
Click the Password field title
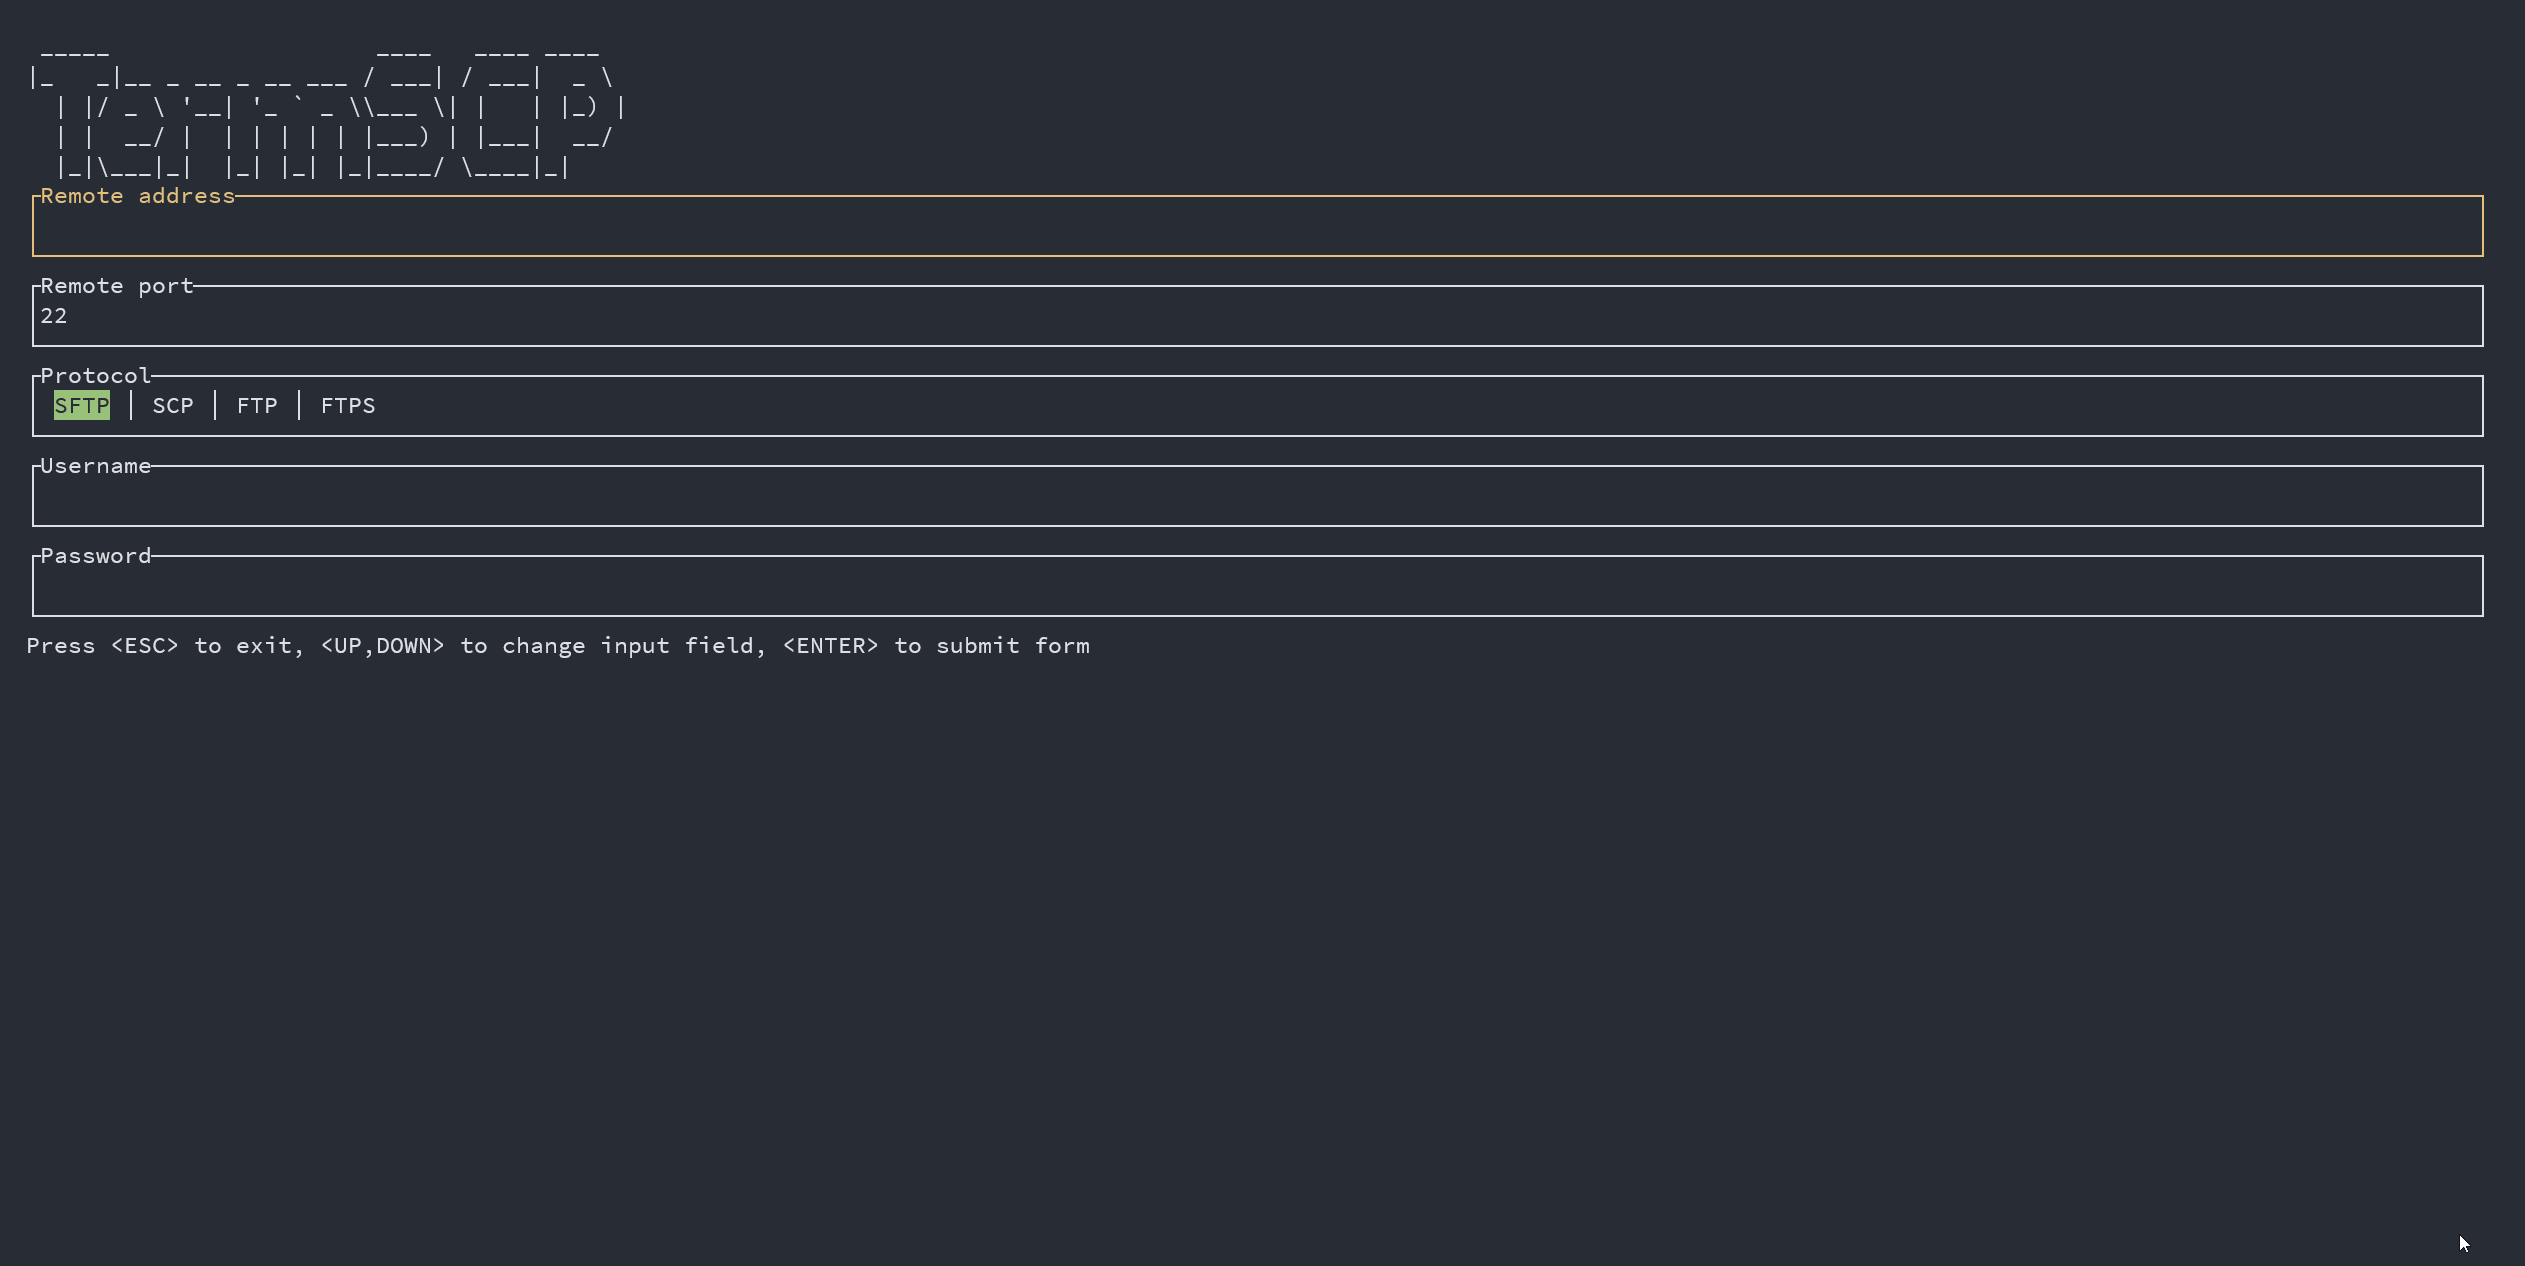(x=96, y=556)
